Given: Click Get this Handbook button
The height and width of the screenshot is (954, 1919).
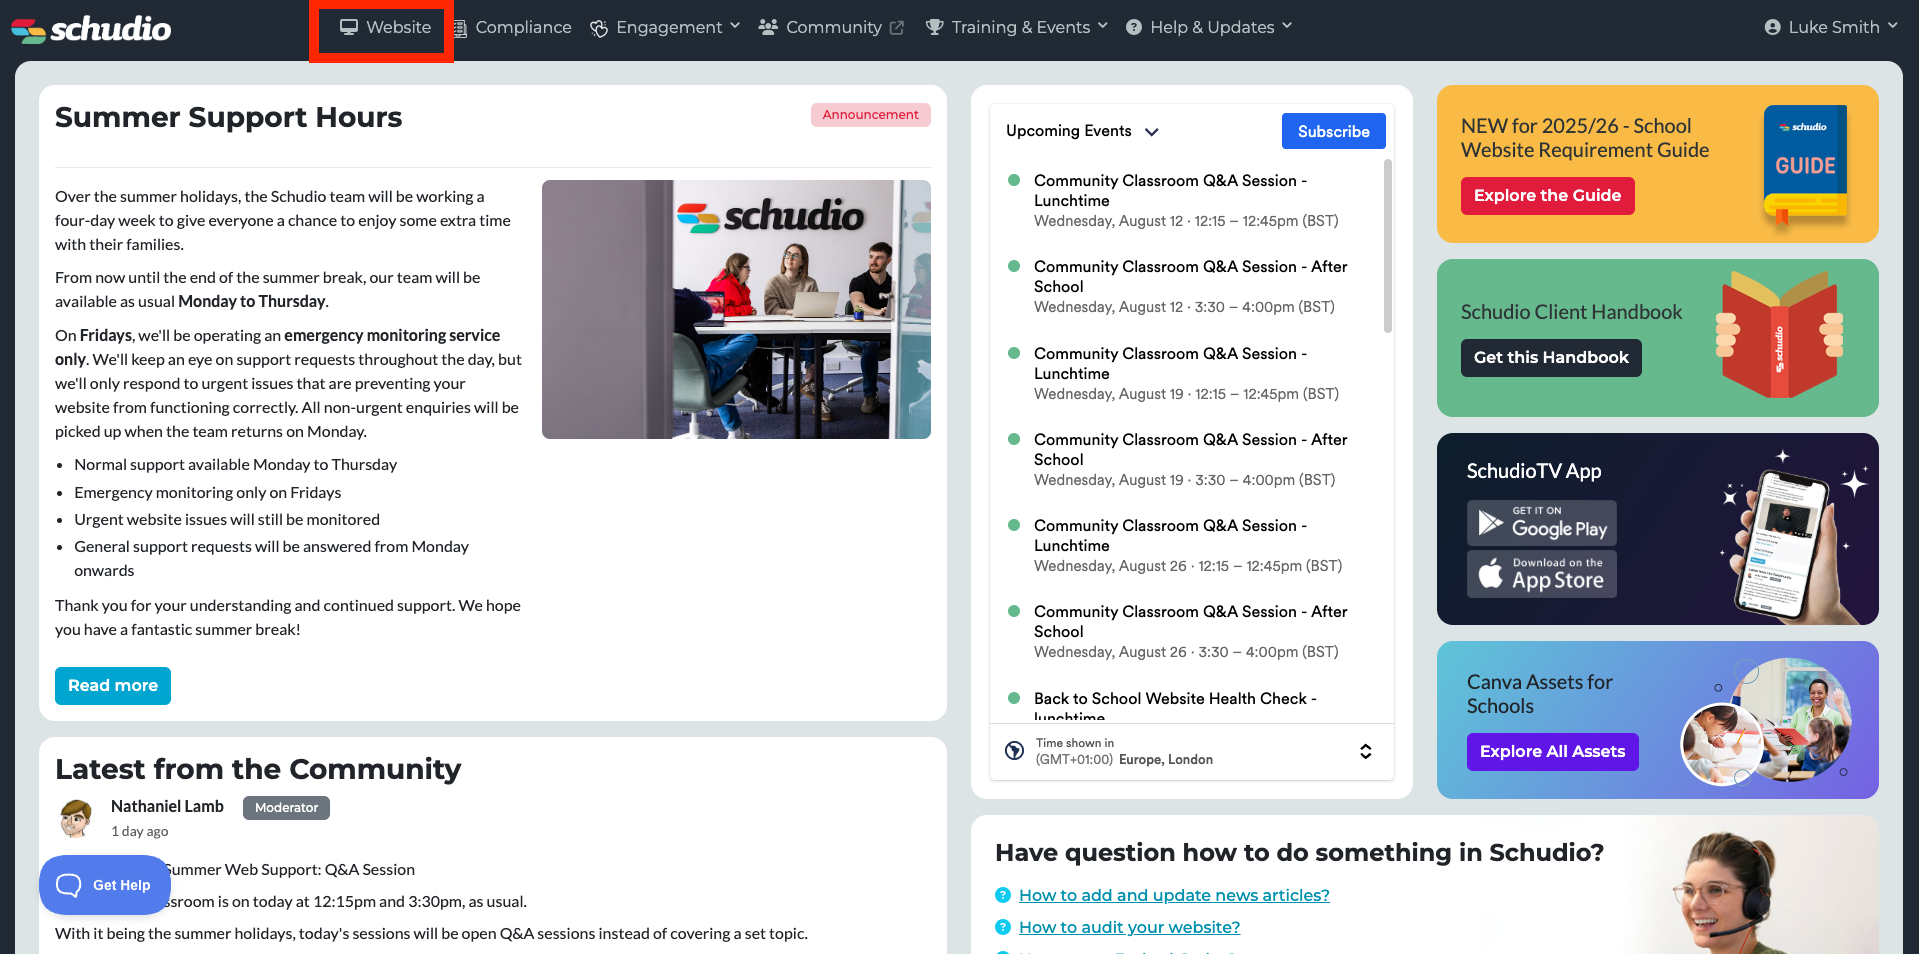Looking at the screenshot, I should coord(1551,358).
